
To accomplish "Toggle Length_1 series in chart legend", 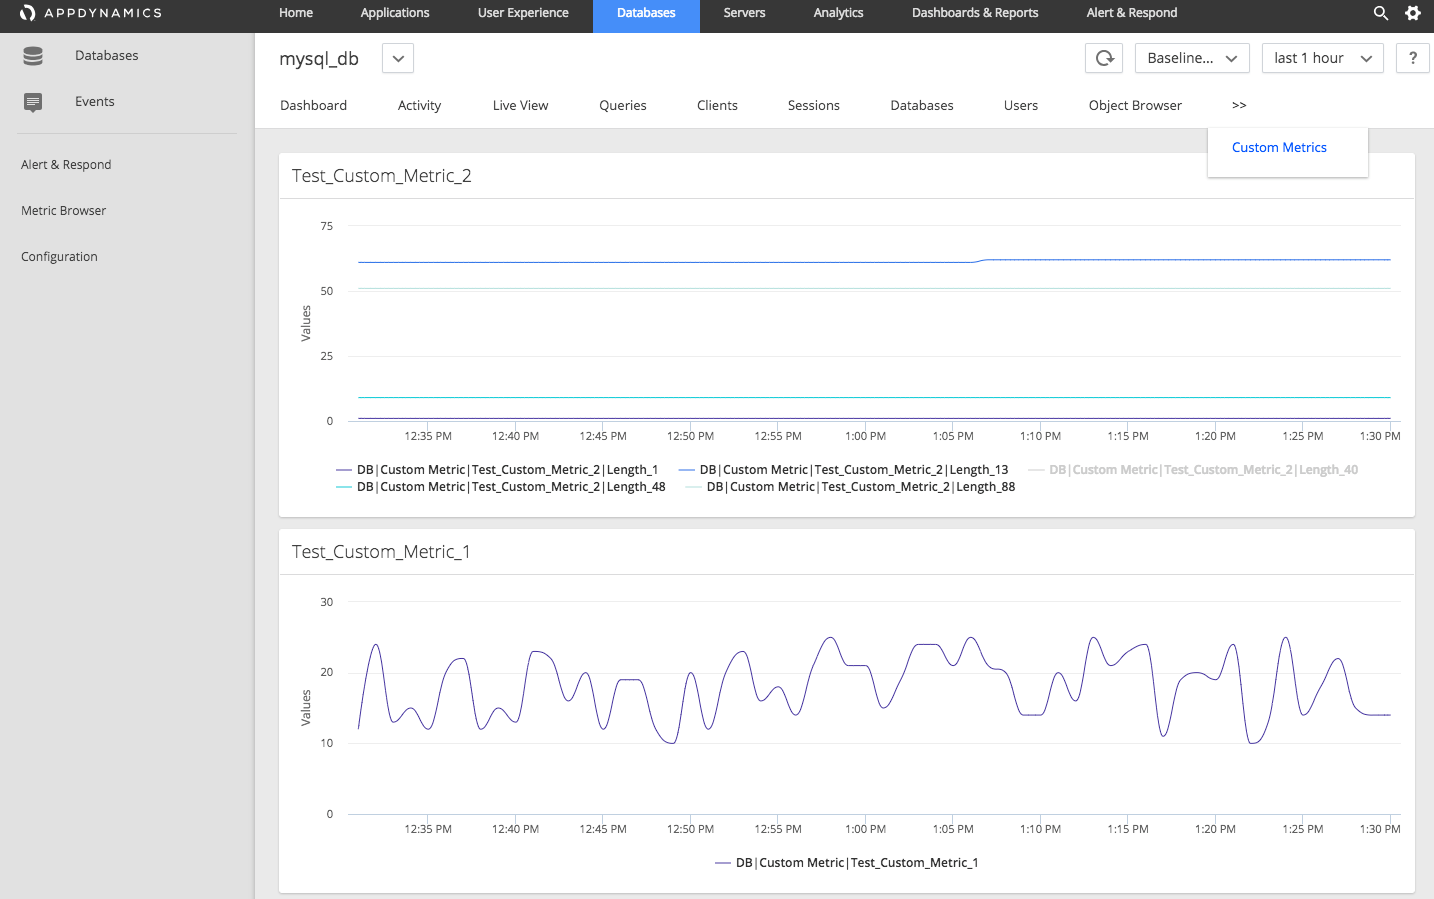I will (497, 470).
